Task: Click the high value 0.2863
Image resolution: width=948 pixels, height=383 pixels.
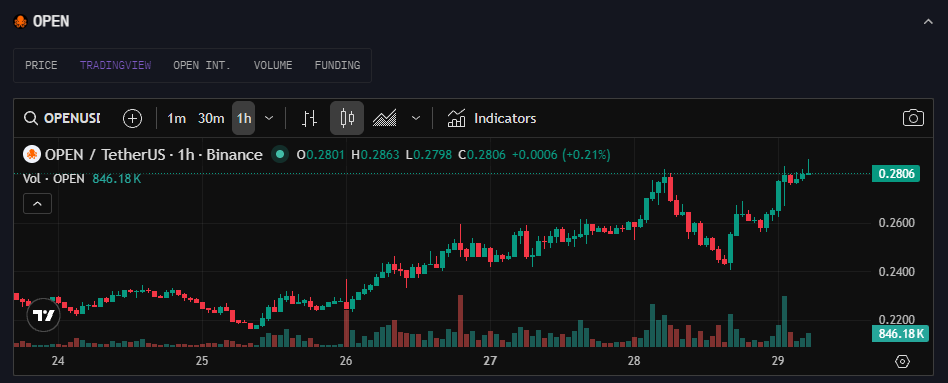Action: coord(380,154)
